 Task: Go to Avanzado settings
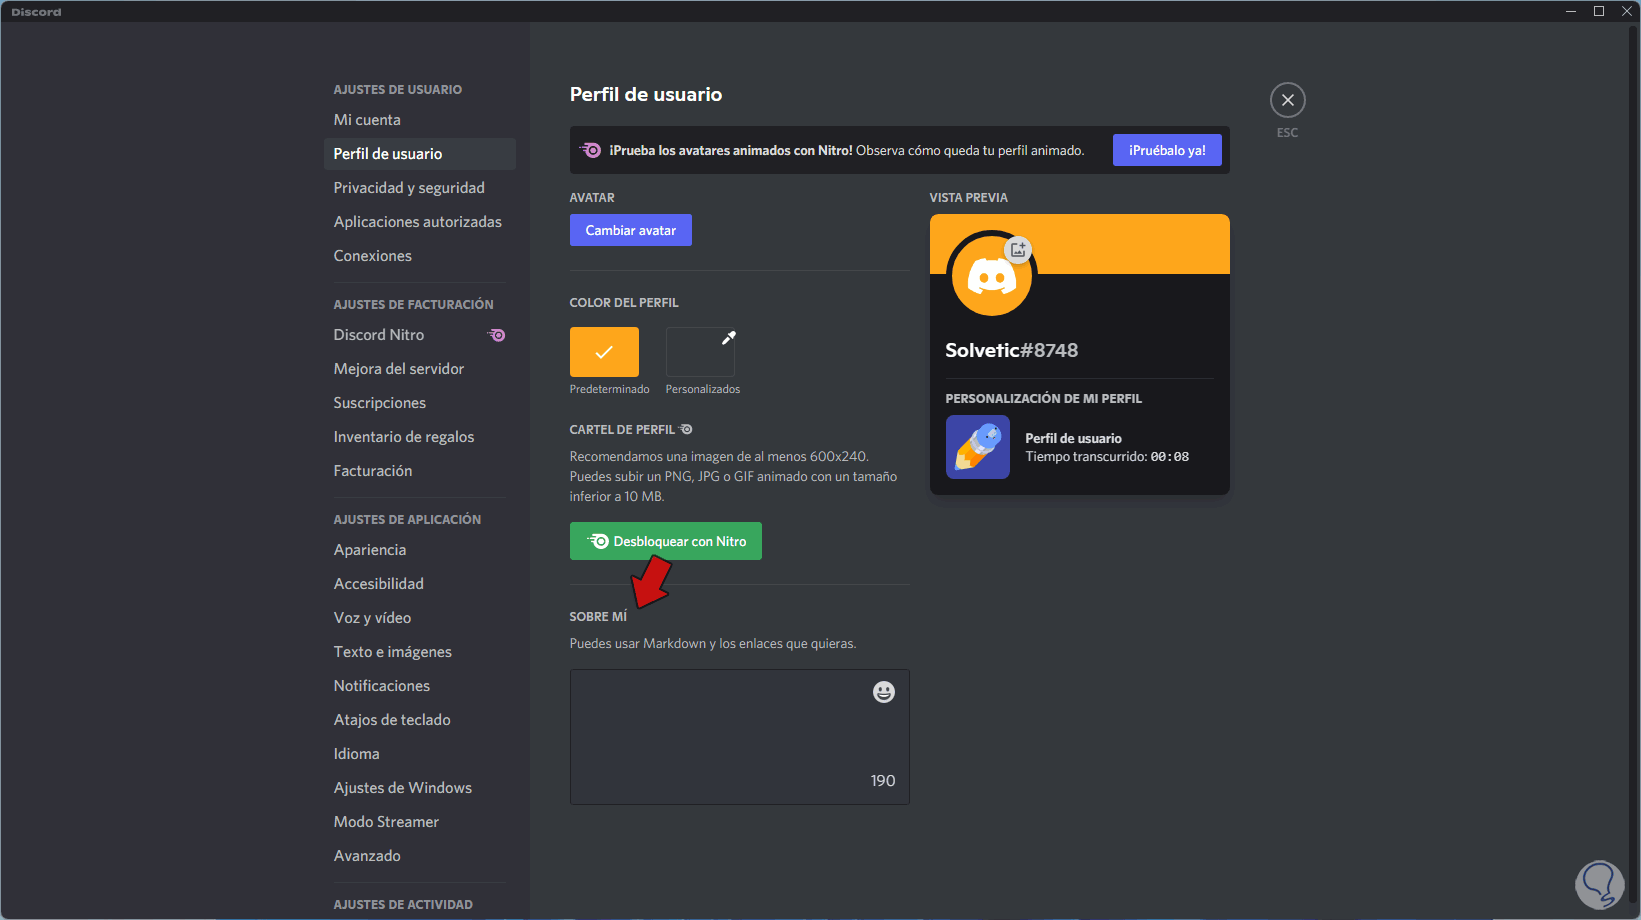click(x=420, y=856)
